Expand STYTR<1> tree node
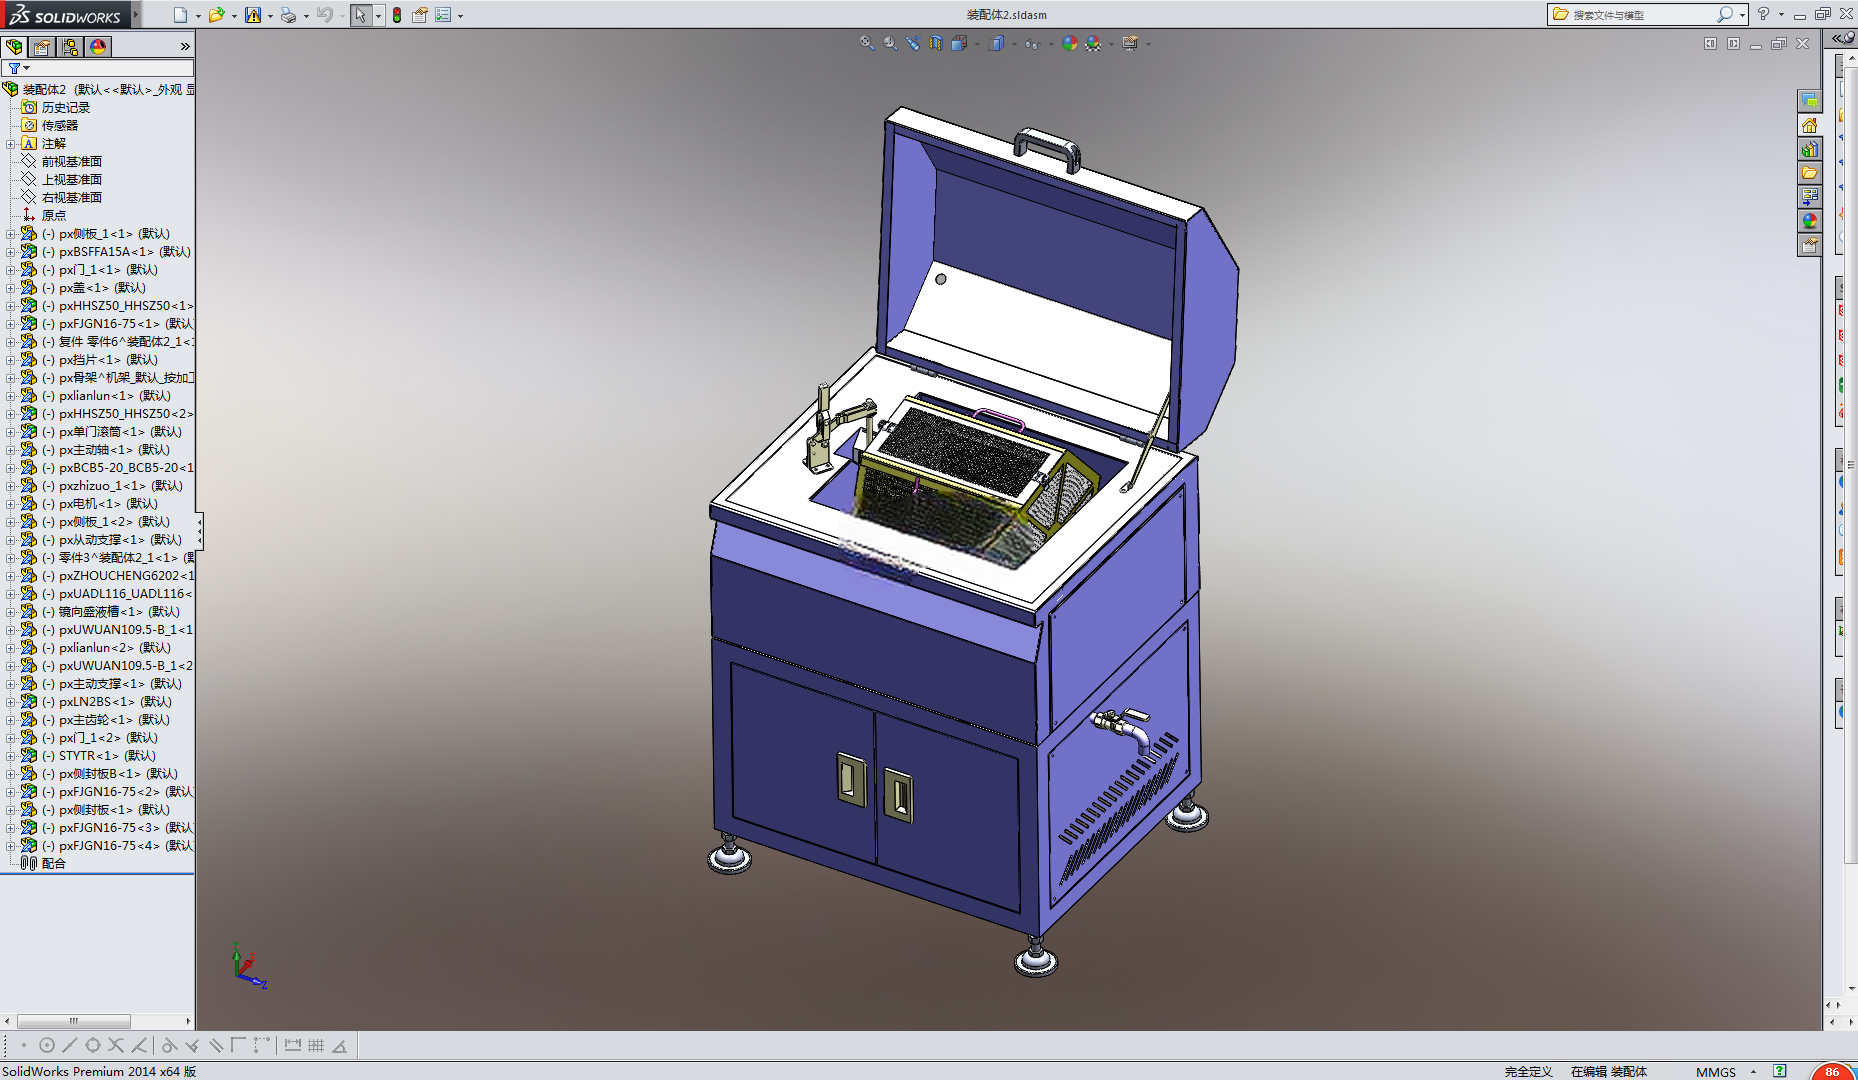Screen dimensions: 1858x1080 (10, 756)
